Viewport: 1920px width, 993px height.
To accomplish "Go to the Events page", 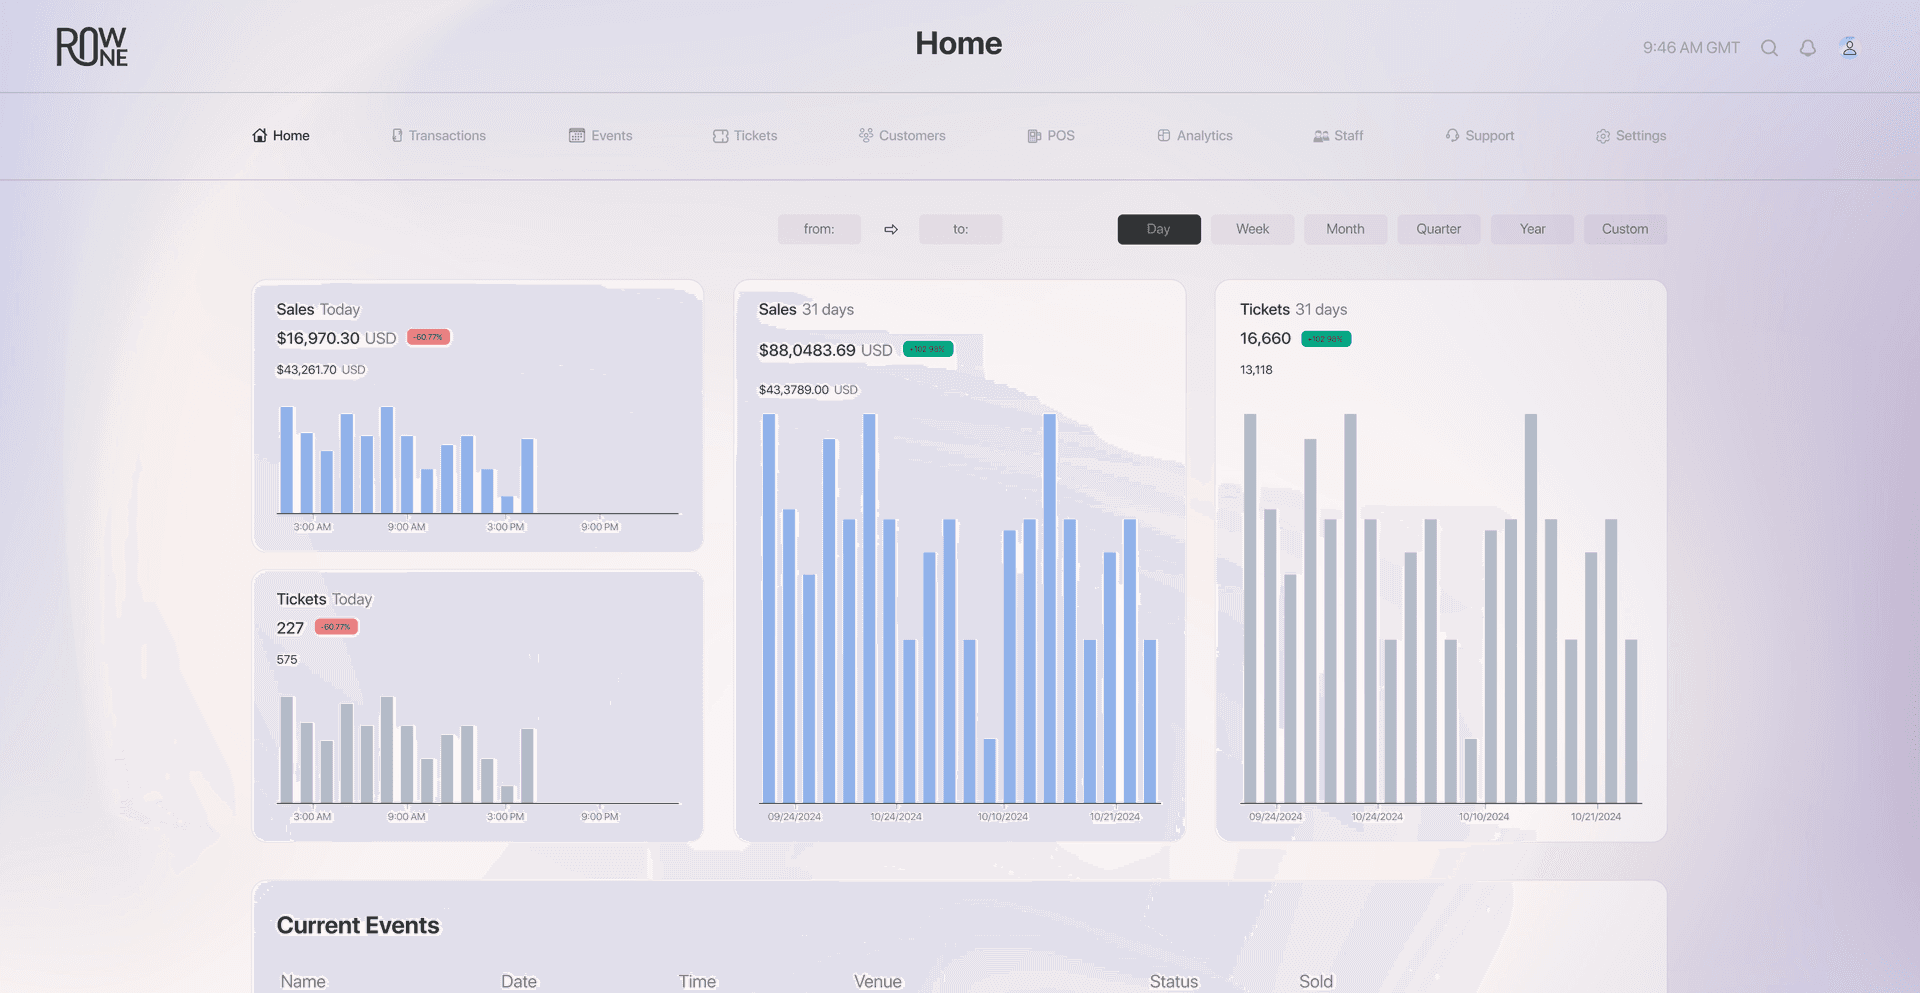I will pyautogui.click(x=600, y=136).
